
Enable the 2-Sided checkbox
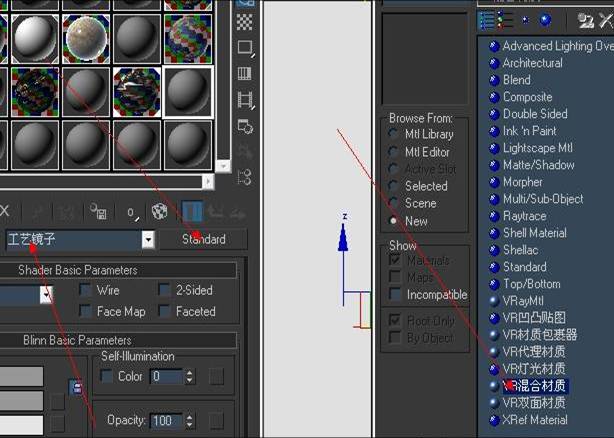click(164, 290)
